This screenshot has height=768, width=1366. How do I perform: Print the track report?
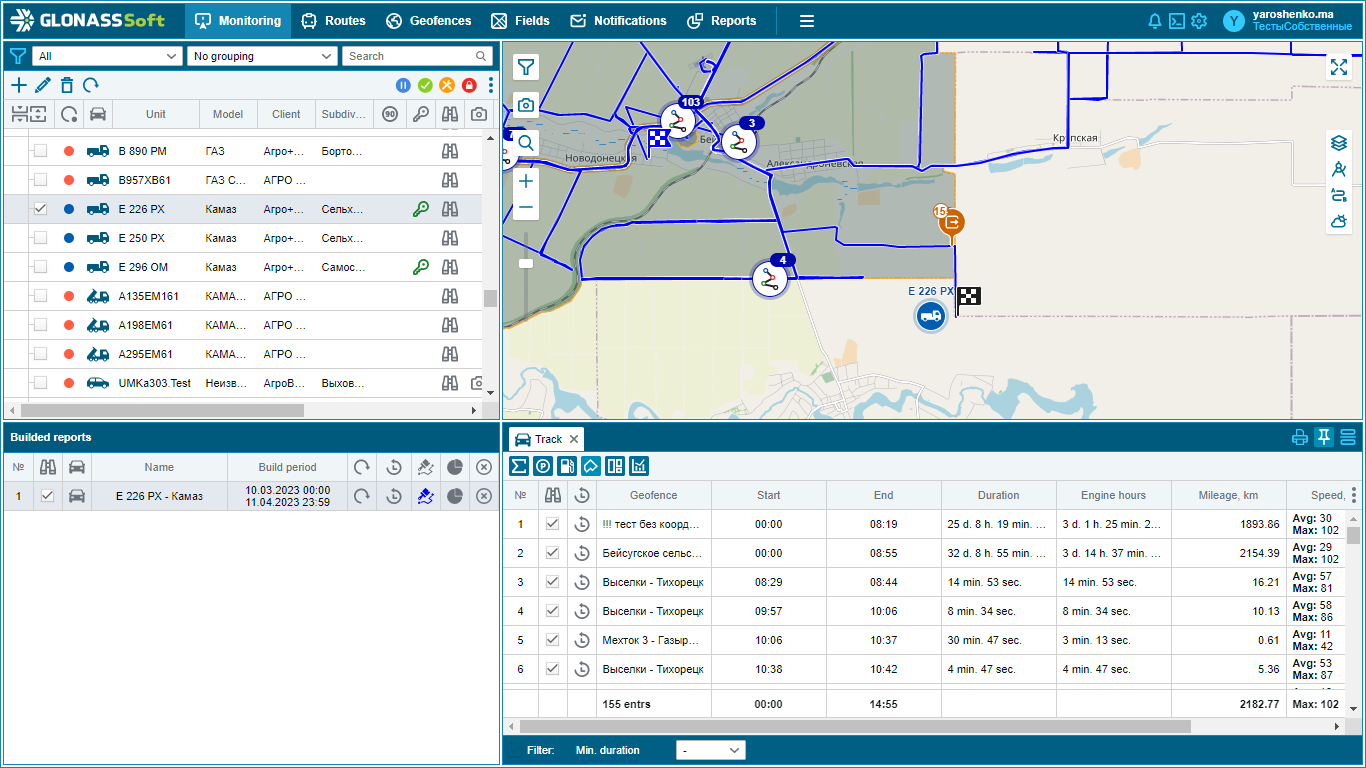tap(1300, 437)
